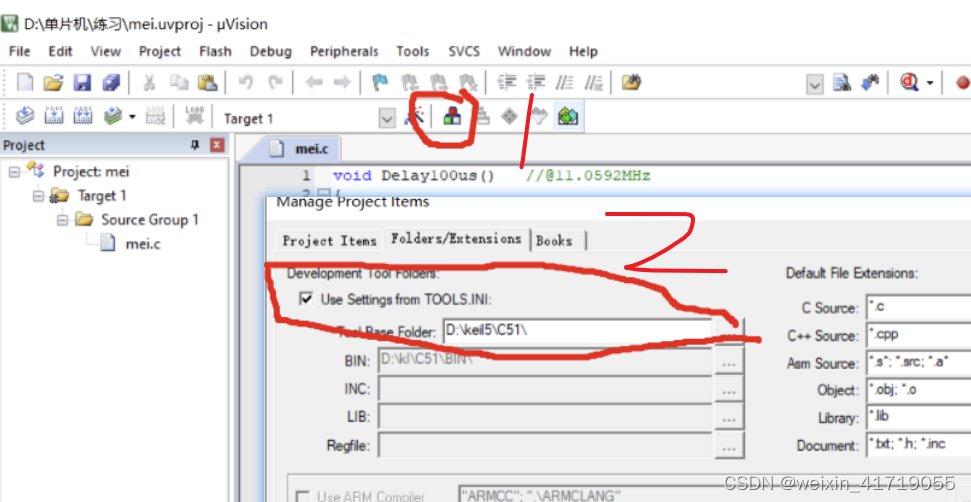This screenshot has width=971, height=502.
Task: Collapse the Target 1 tree node
Action: pos(38,196)
